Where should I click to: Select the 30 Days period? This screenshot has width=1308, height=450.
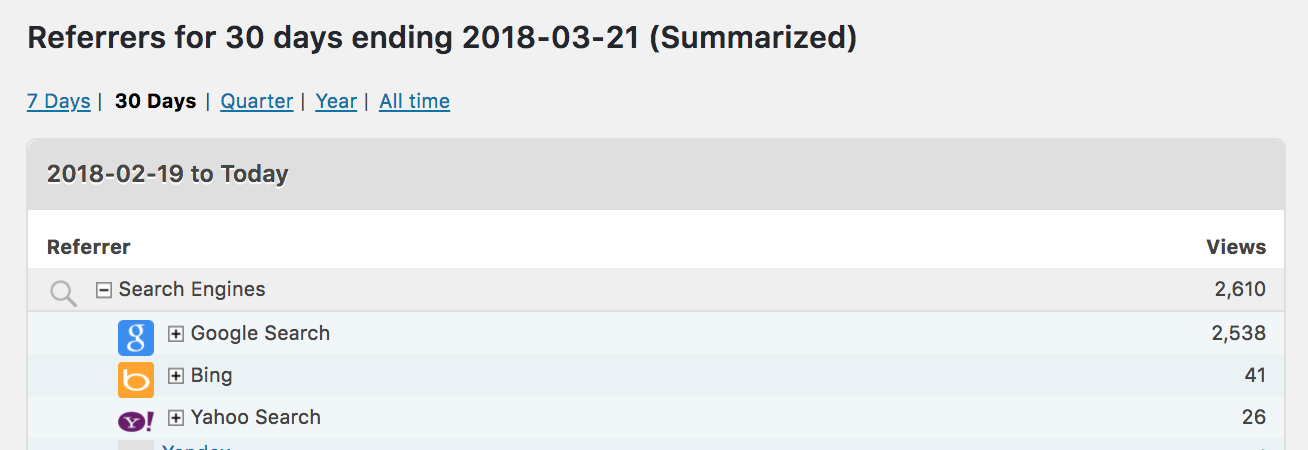pyautogui.click(x=155, y=101)
